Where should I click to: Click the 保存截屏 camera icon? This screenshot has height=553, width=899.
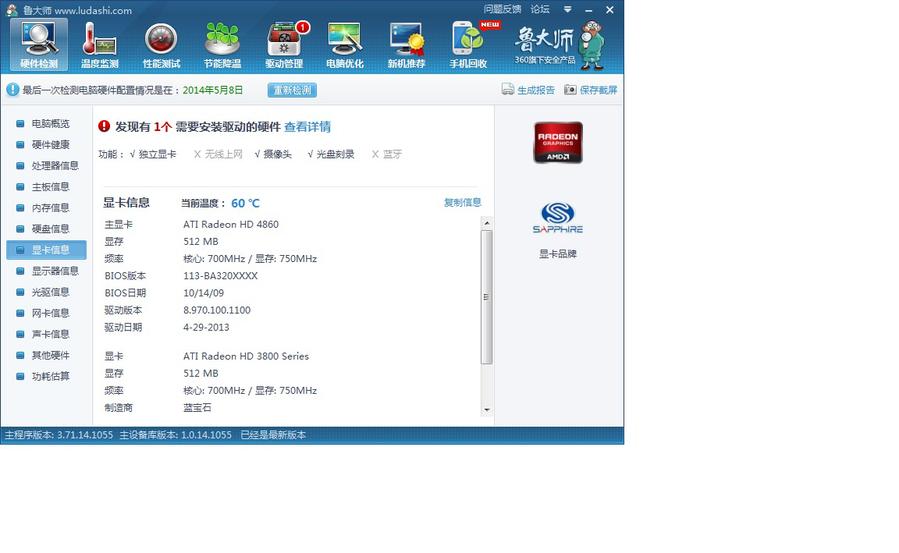570,89
